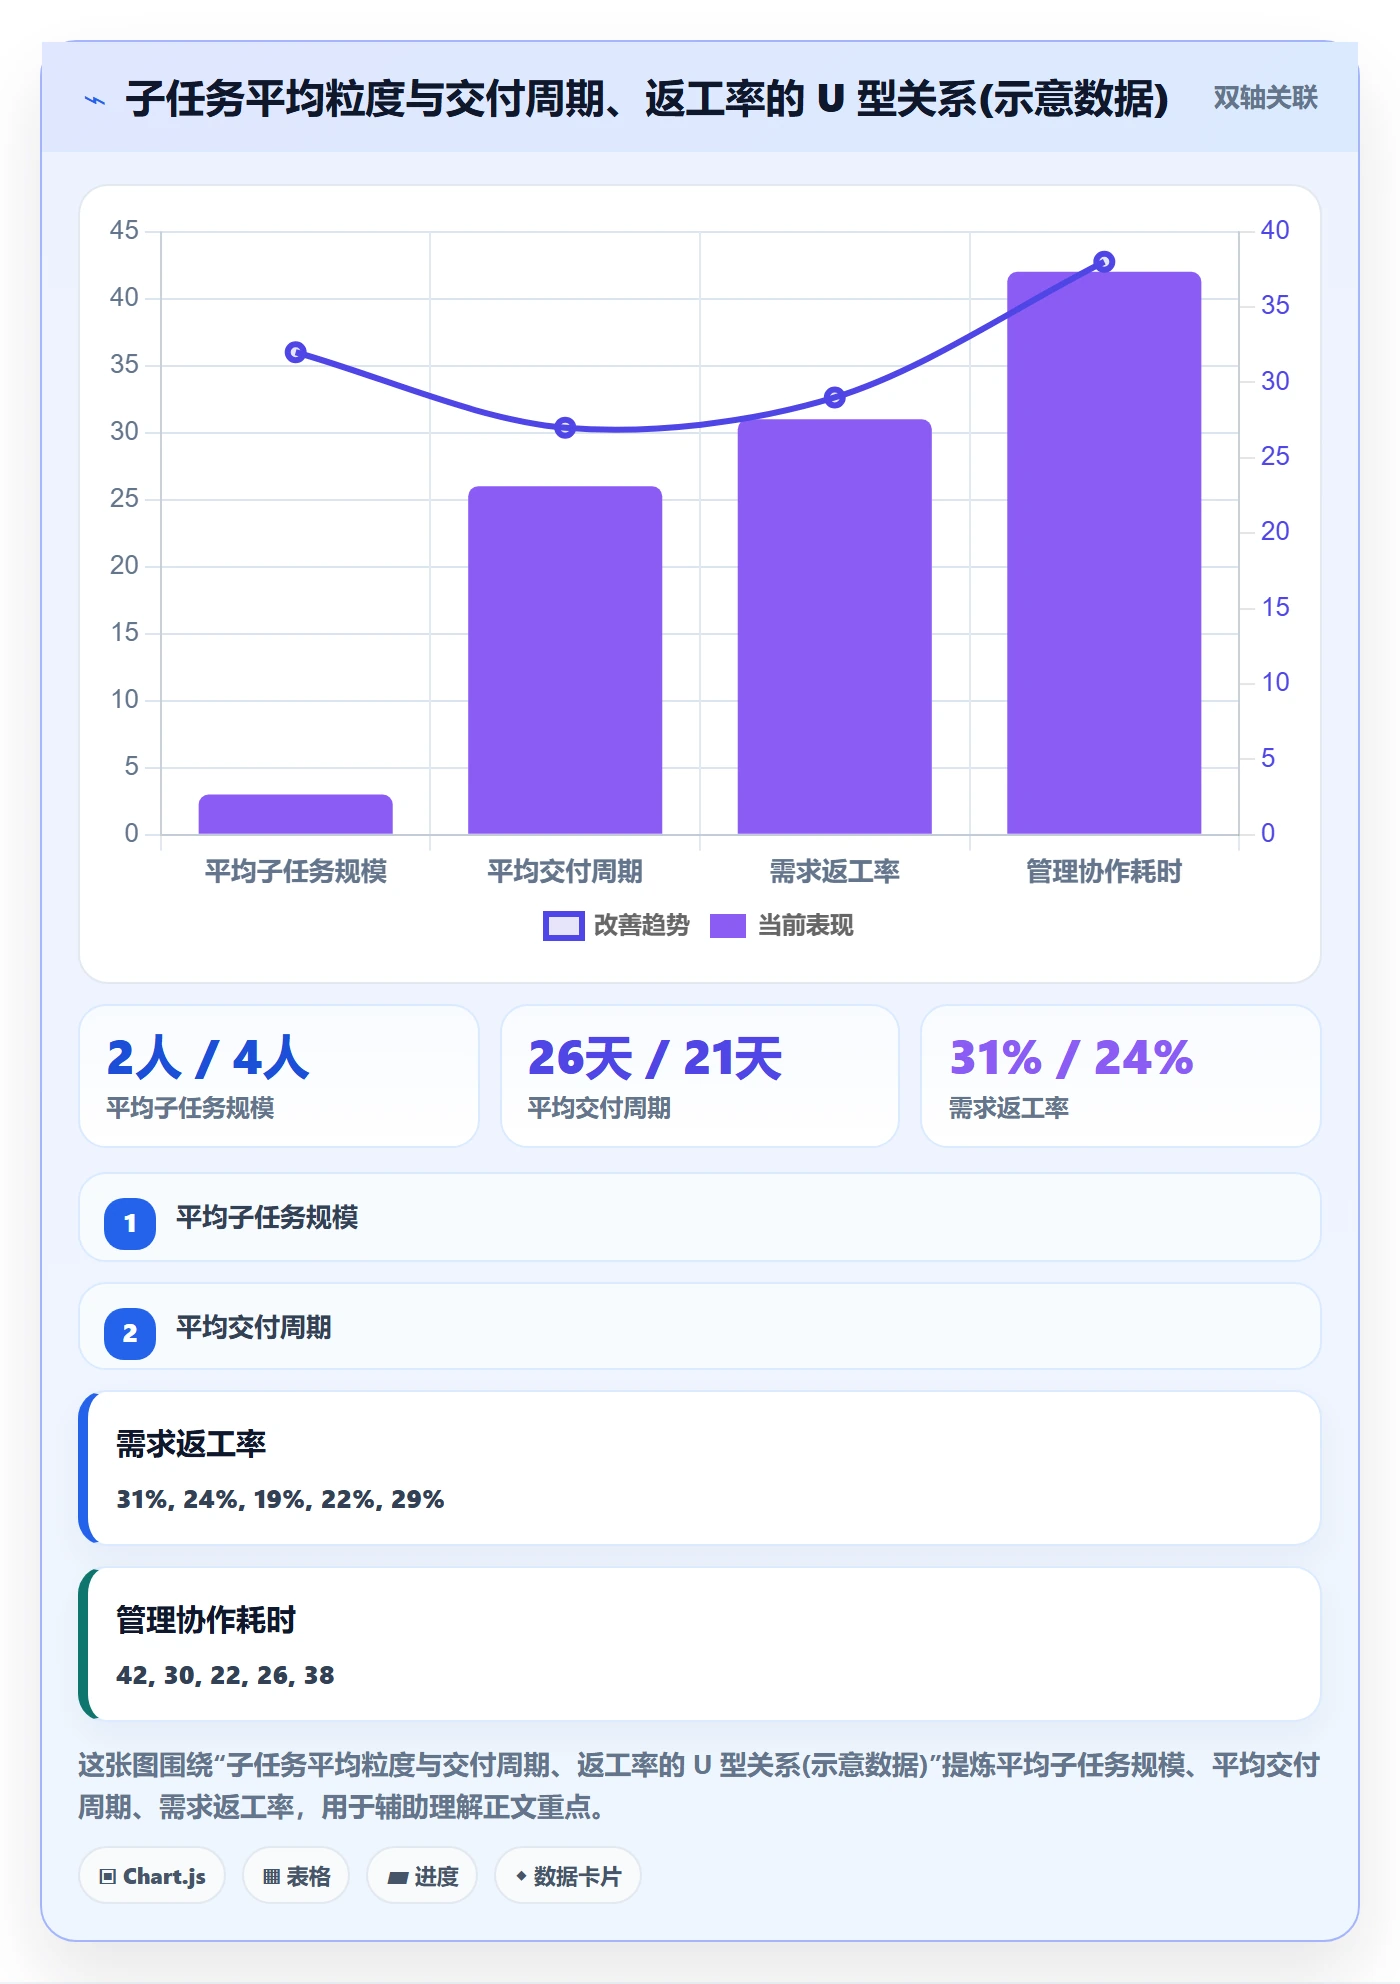The height and width of the screenshot is (1984, 1400).
Task: Click the x-axis label 需求返工率
Action: pos(835,872)
